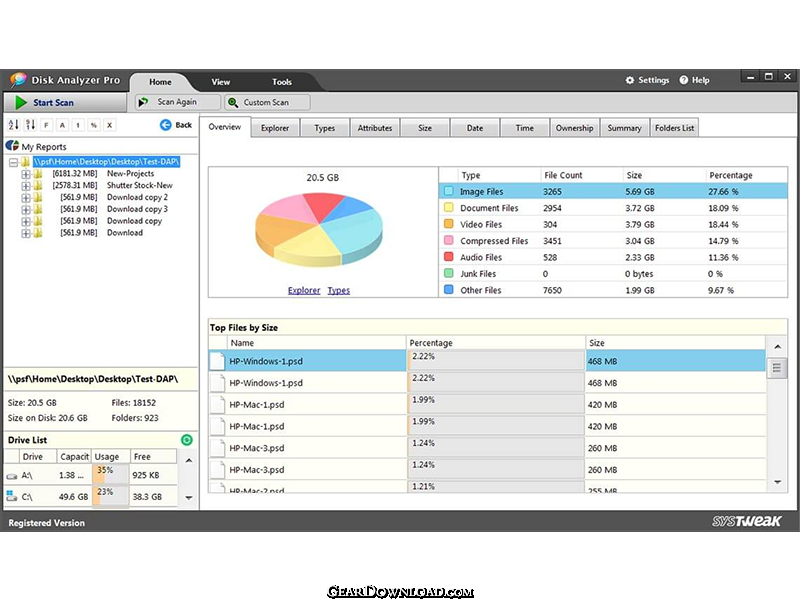Expand the Download folder
Image resolution: width=800 pixels, height=600 pixels.
26,233
